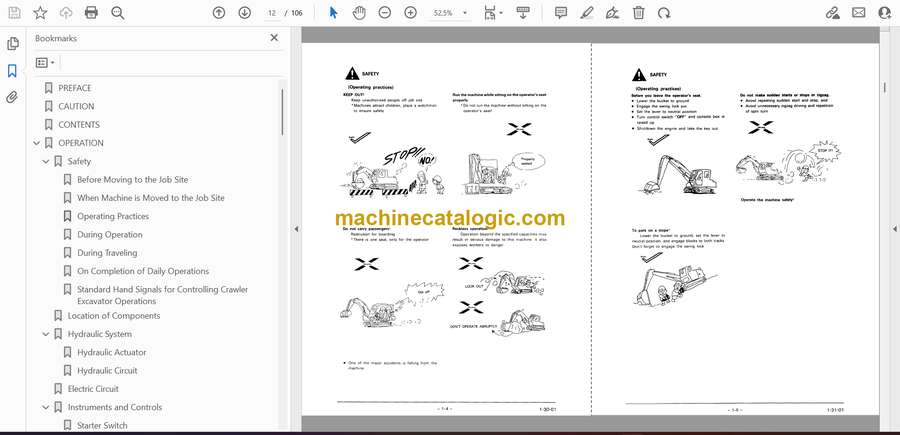Share a link to this file
Screen dimensions: 900x435
pyautogui.click(x=832, y=13)
